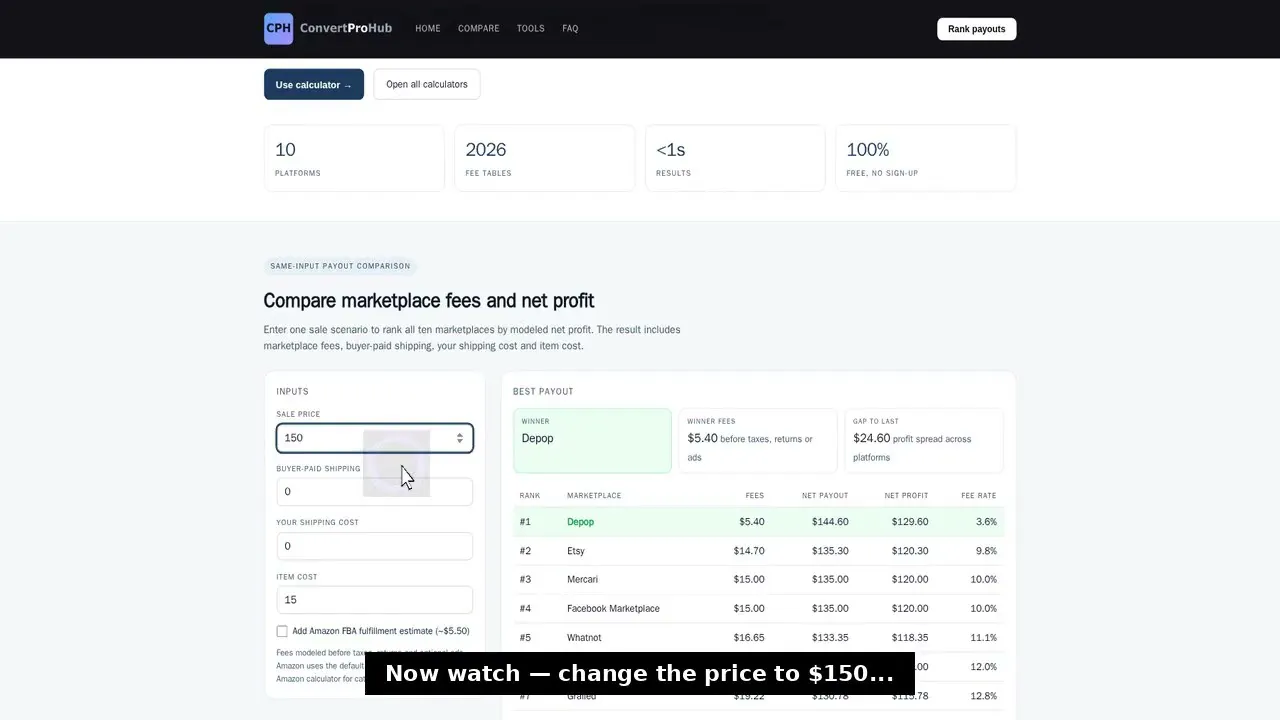Click the $5.40 Winner Fees card

(758, 440)
